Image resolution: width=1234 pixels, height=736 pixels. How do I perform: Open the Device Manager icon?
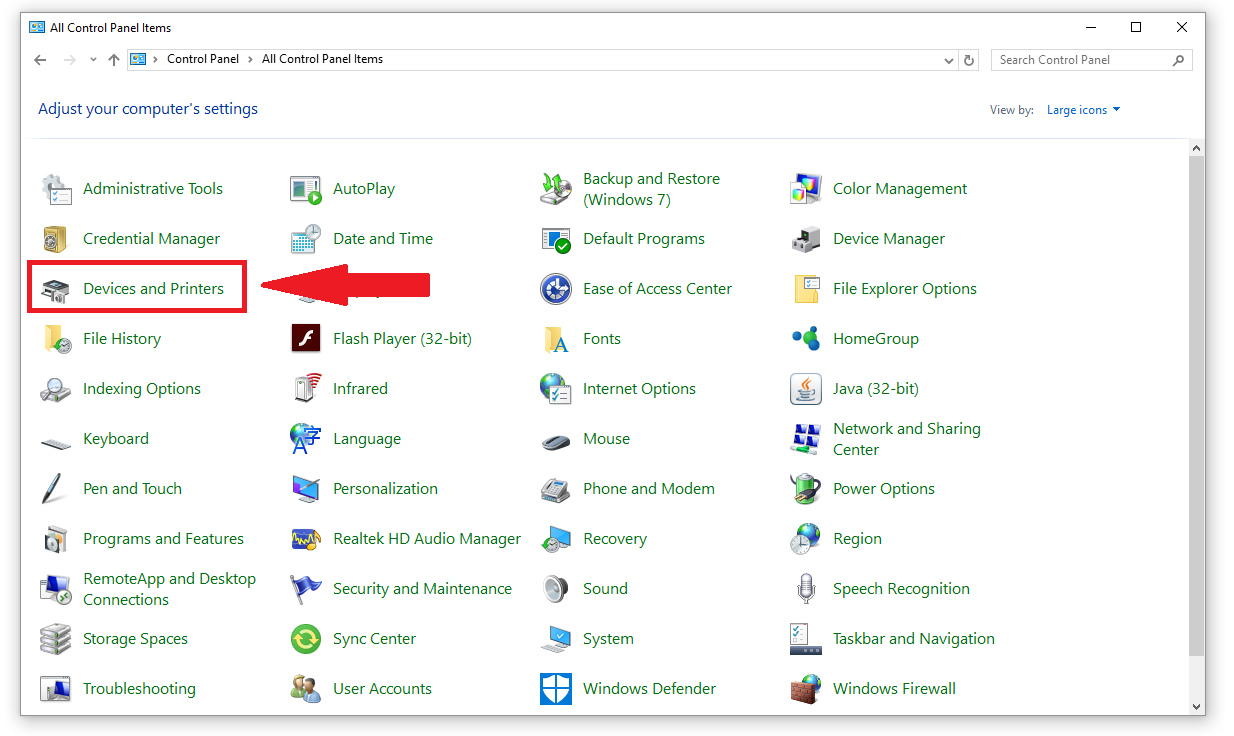click(x=806, y=239)
